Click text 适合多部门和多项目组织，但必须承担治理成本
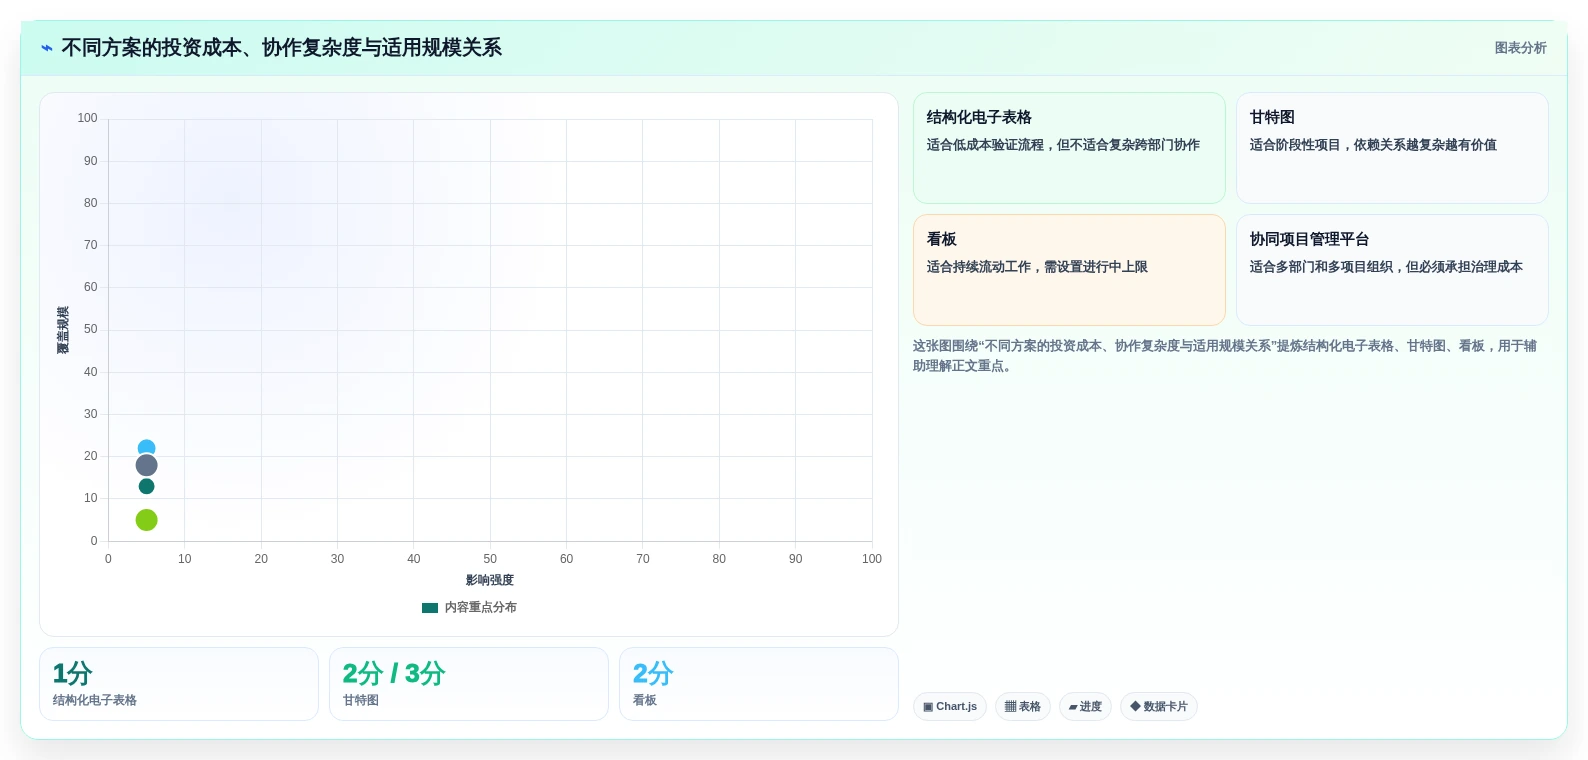The height and width of the screenshot is (760, 1588). [x=1386, y=267]
